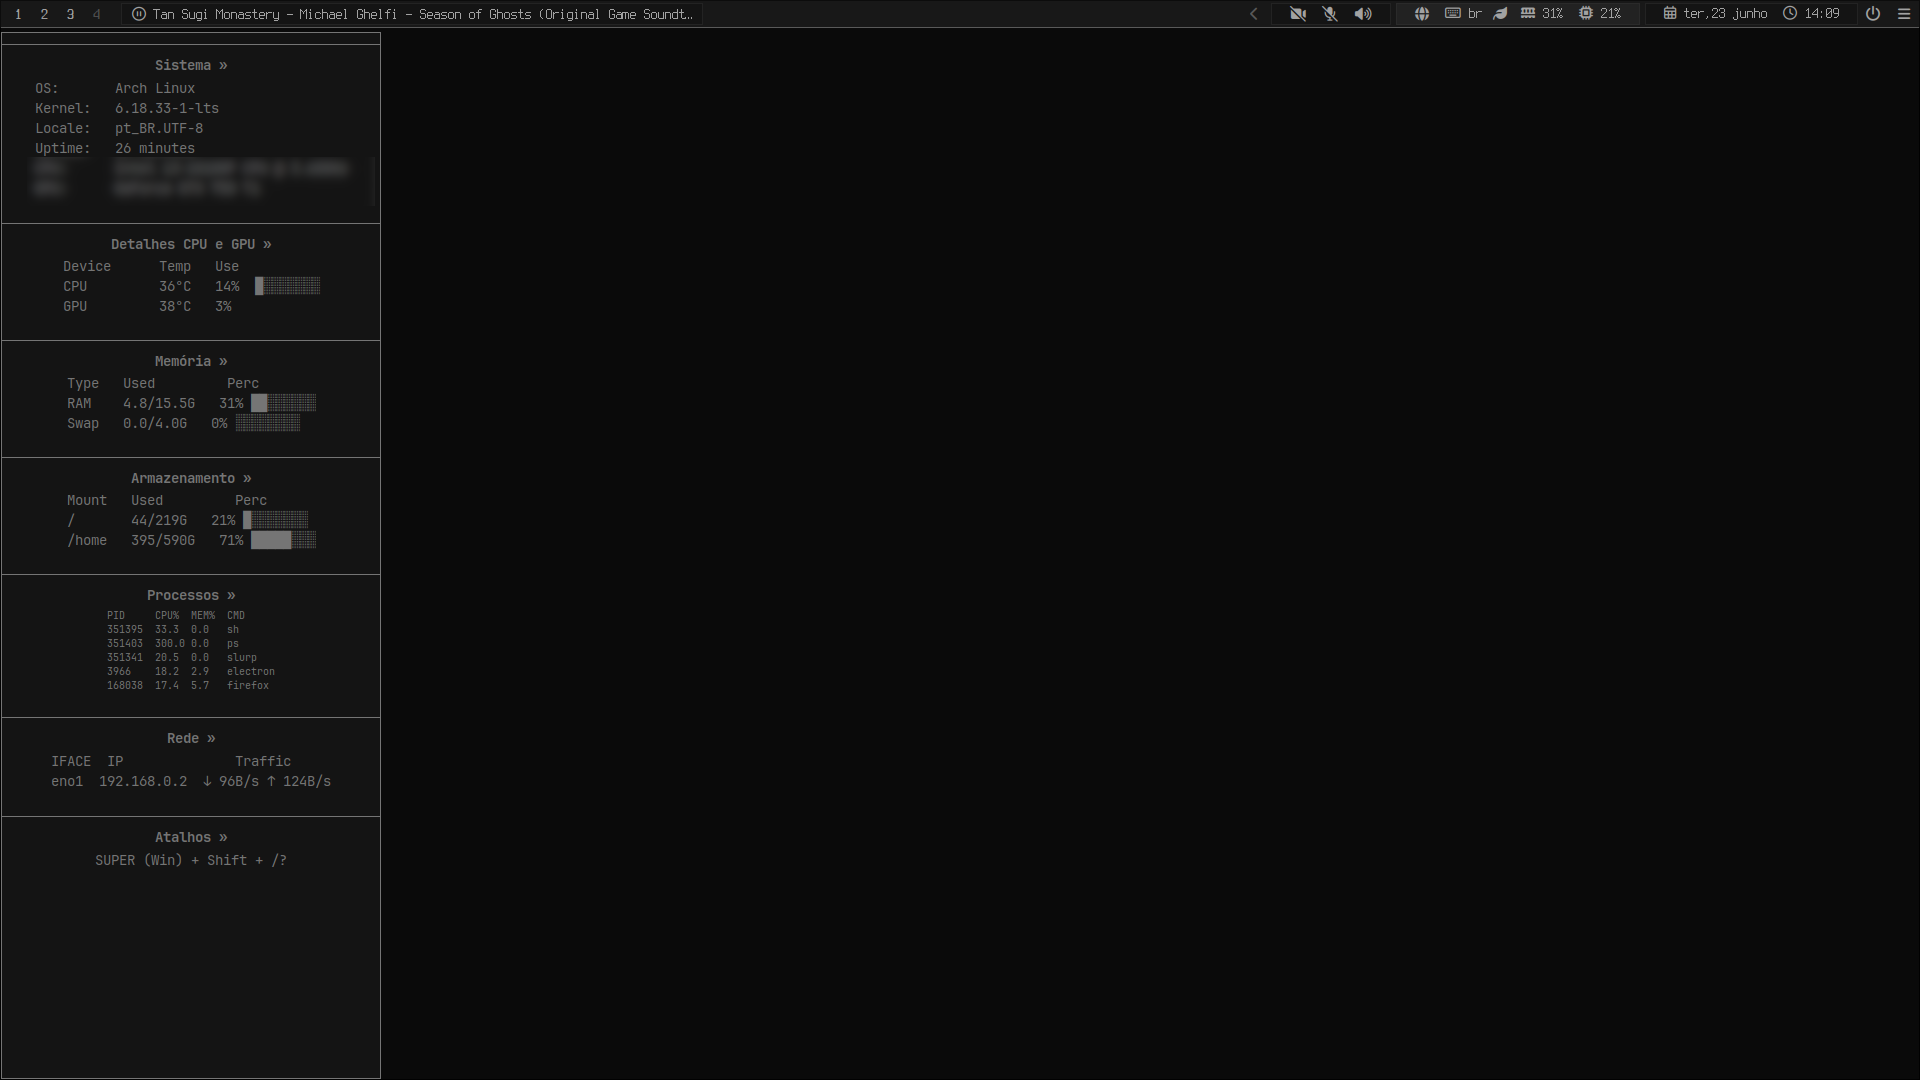Click the speaker volume icon
1920x1080 pixels.
pos(1363,14)
